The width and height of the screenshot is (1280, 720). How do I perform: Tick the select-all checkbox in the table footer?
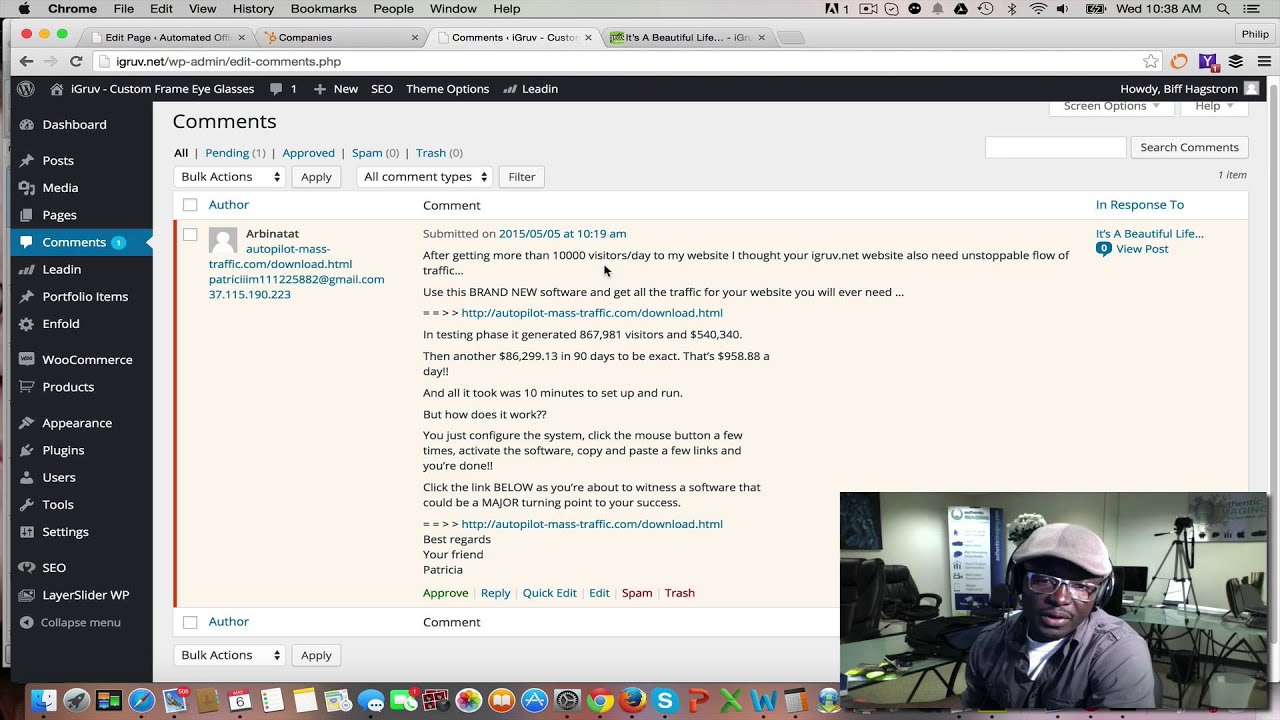190,622
